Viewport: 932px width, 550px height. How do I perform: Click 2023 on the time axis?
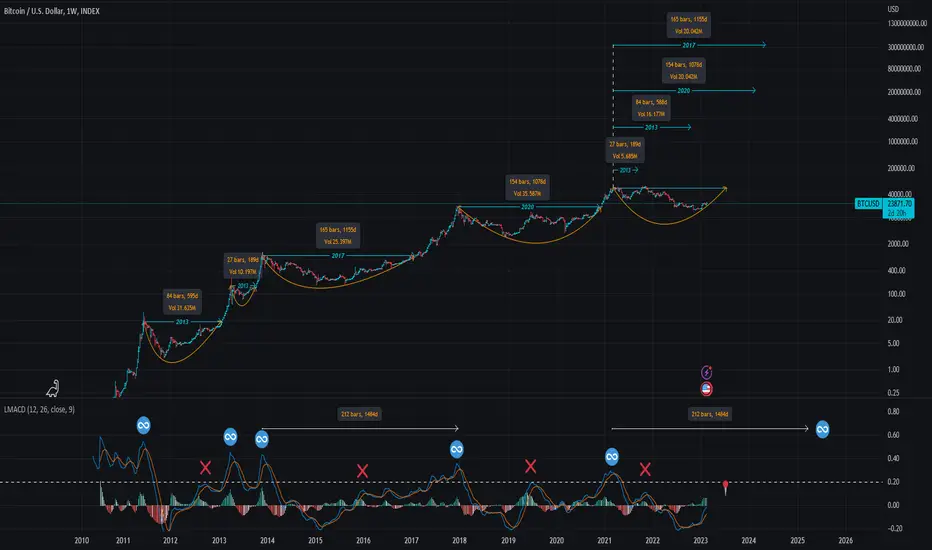[701, 540]
